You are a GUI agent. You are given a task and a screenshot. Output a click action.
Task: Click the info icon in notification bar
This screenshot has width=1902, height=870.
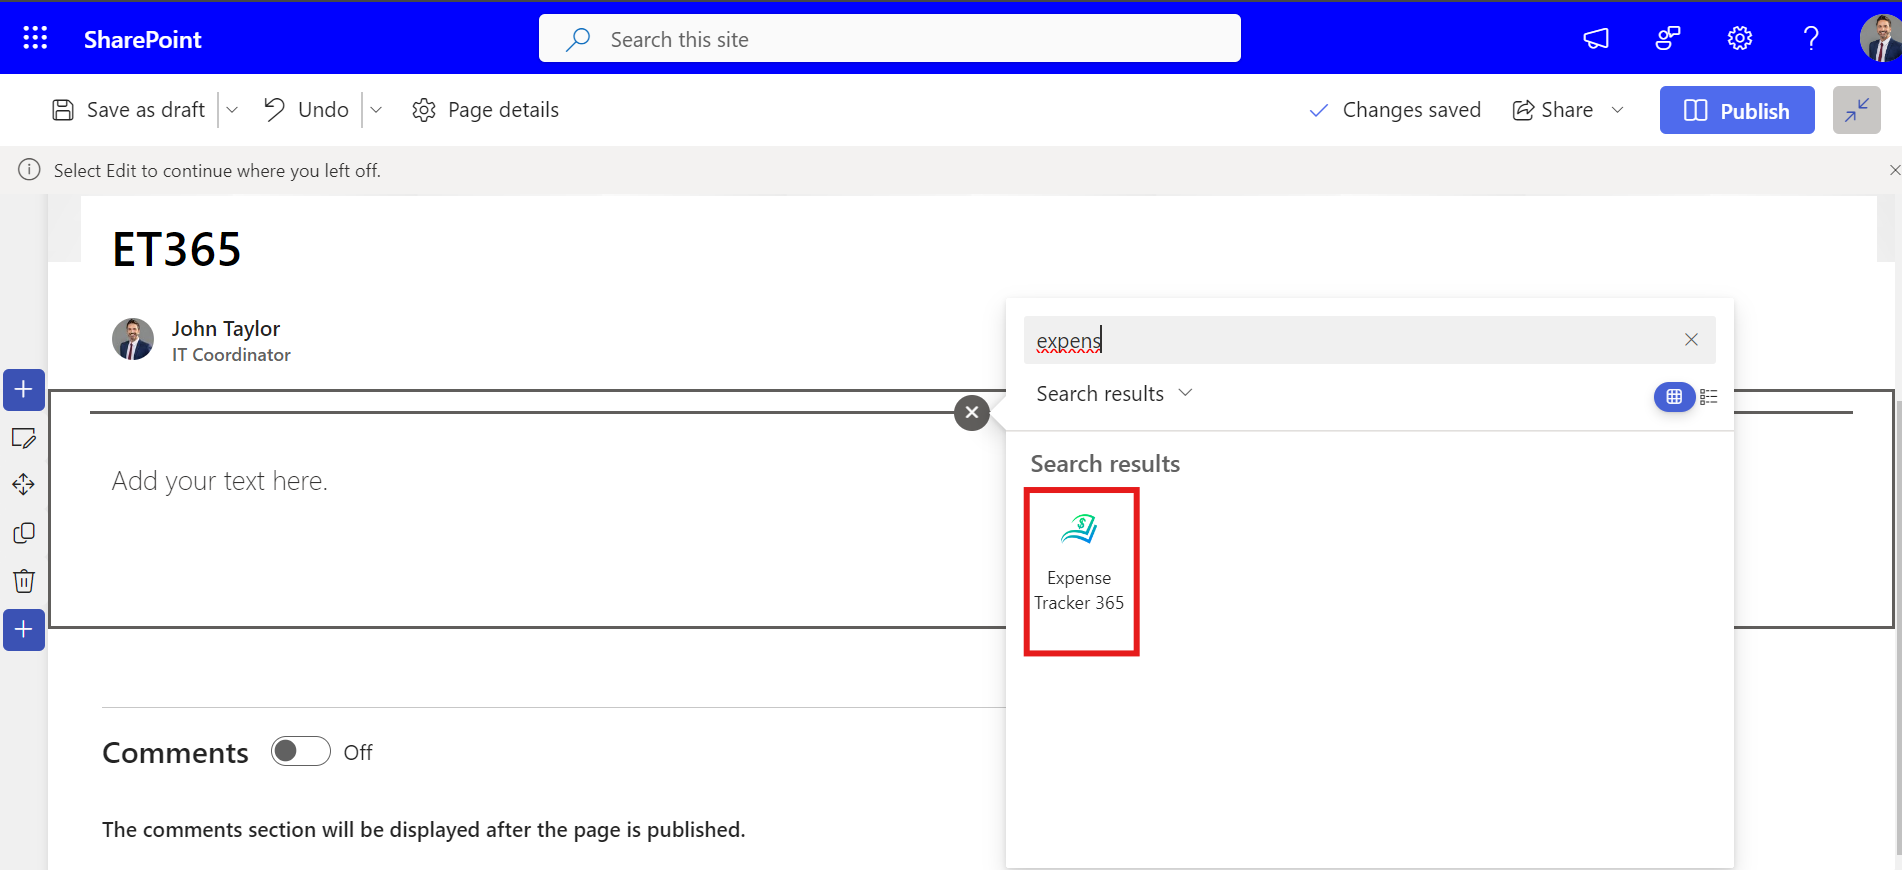29,170
